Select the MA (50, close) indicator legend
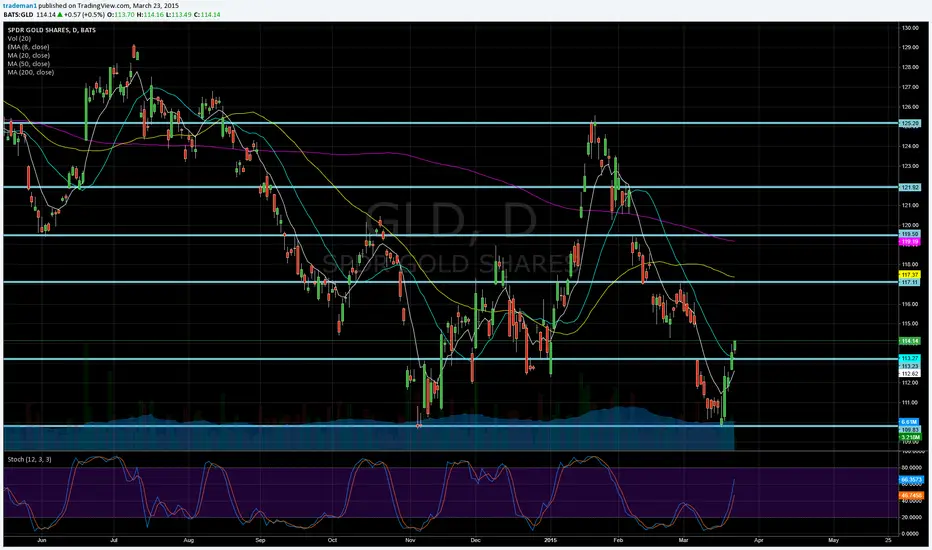The image size is (932, 550). click(x=29, y=64)
